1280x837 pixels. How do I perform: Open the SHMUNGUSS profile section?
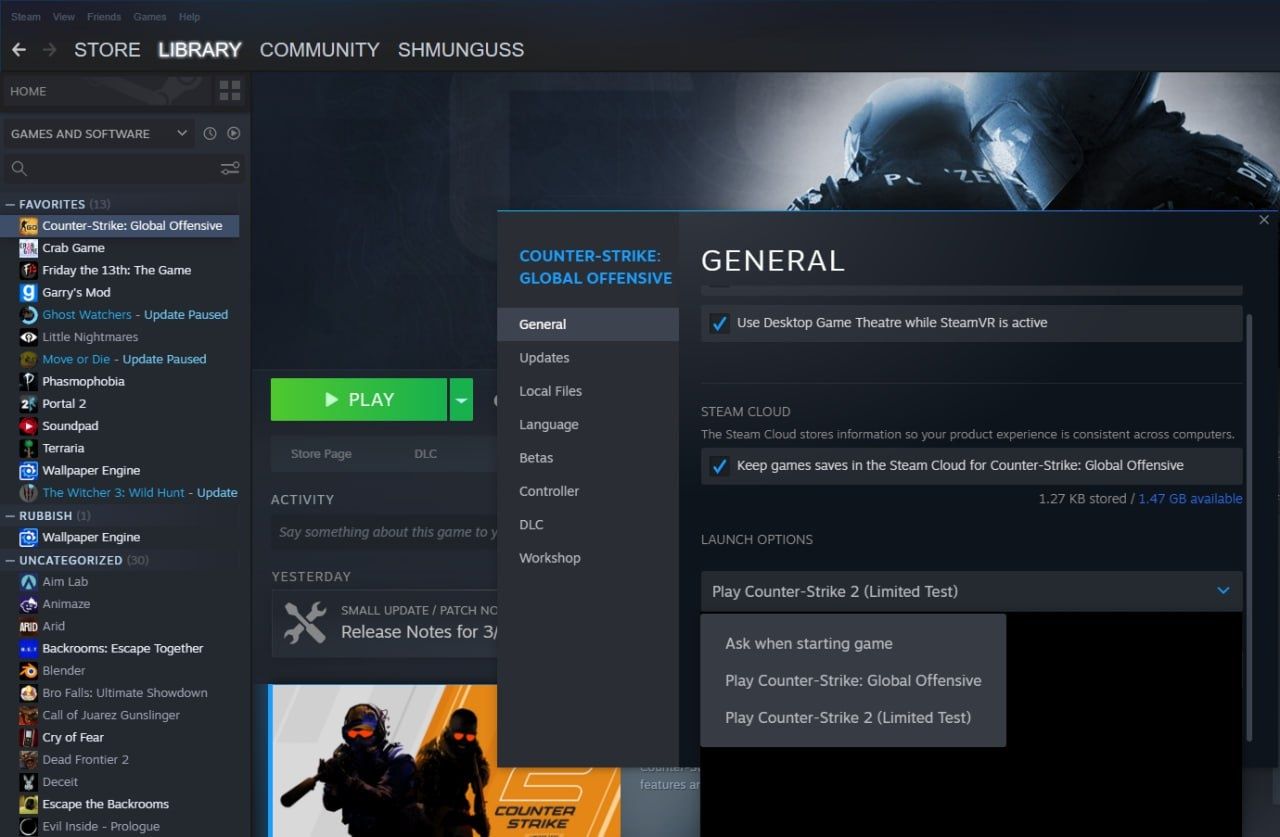[x=461, y=49]
